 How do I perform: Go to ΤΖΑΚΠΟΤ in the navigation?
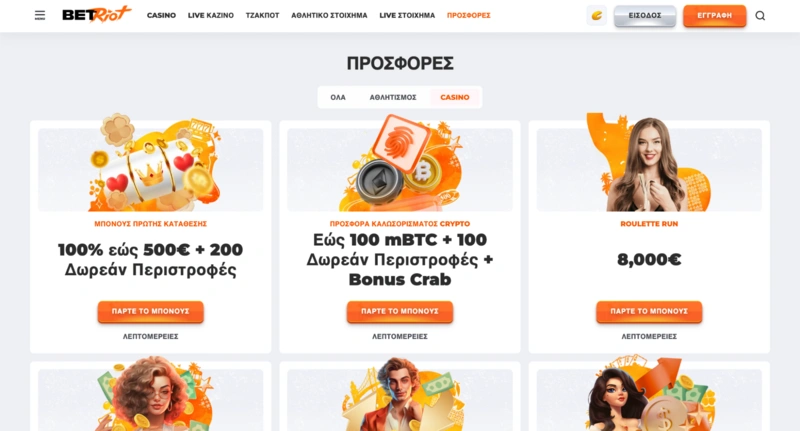(x=262, y=16)
